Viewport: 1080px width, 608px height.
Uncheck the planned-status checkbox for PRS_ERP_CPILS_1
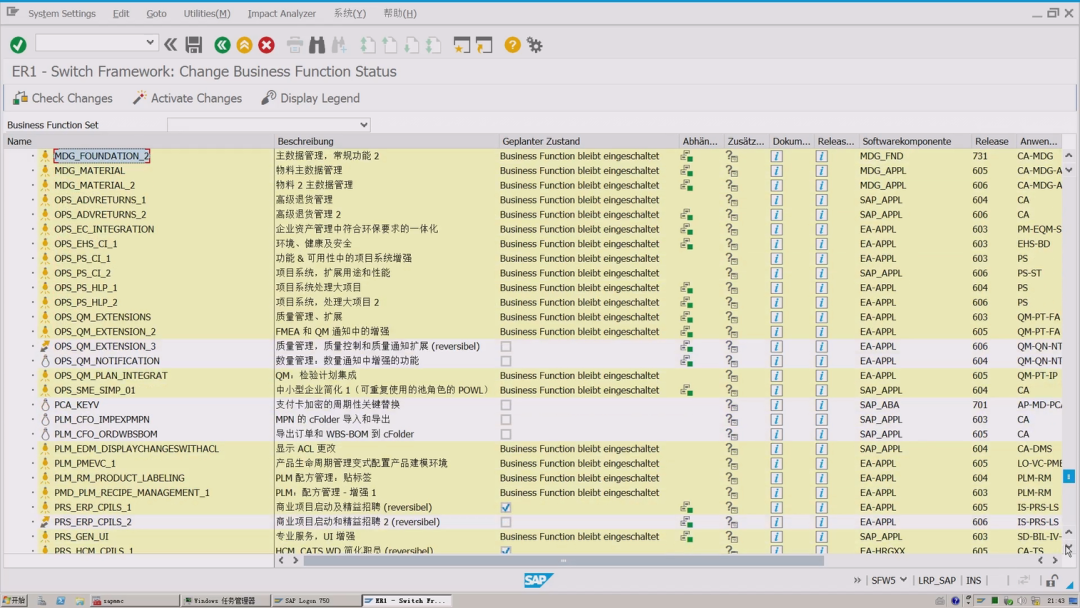tap(506, 507)
